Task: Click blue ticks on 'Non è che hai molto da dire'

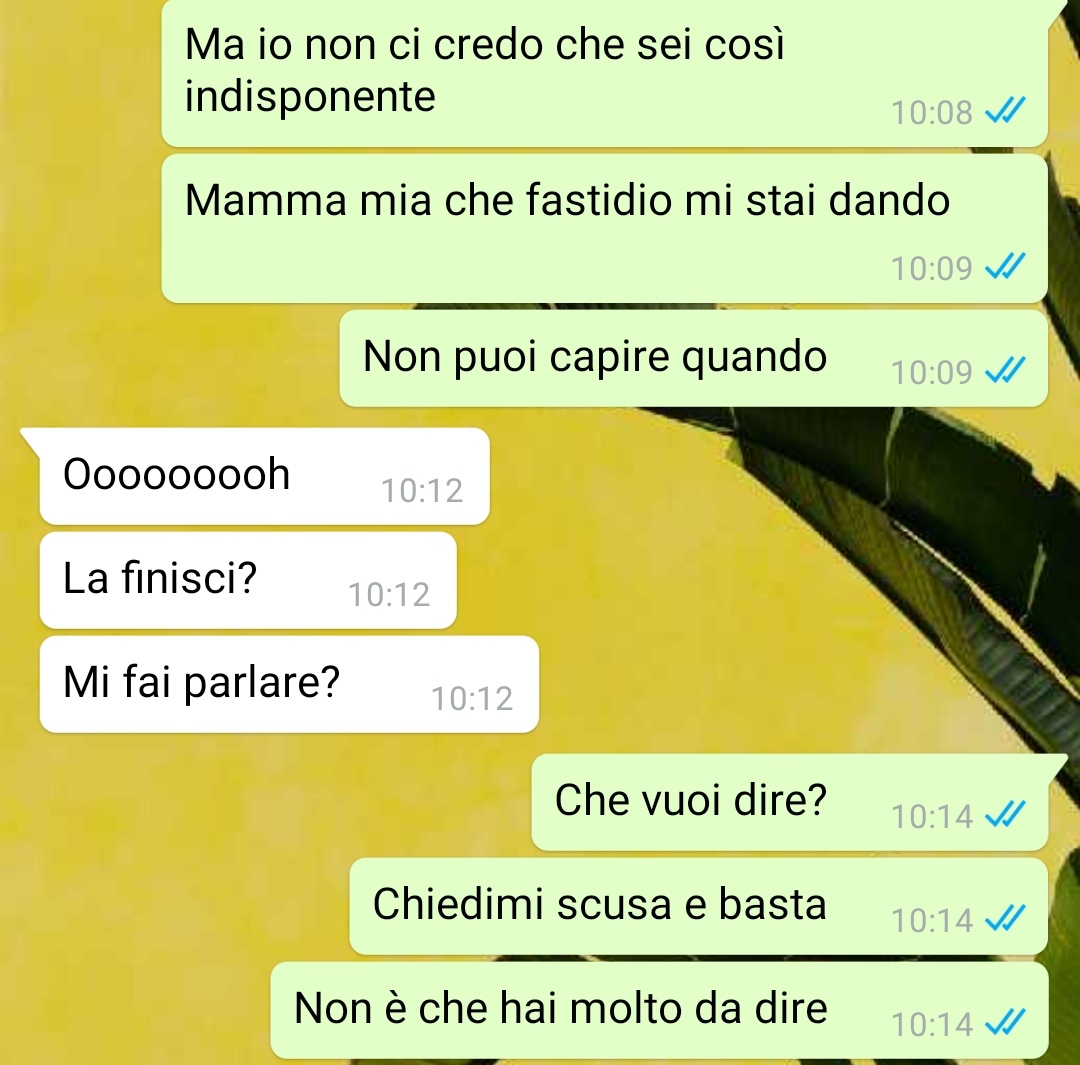Action: [1006, 1022]
